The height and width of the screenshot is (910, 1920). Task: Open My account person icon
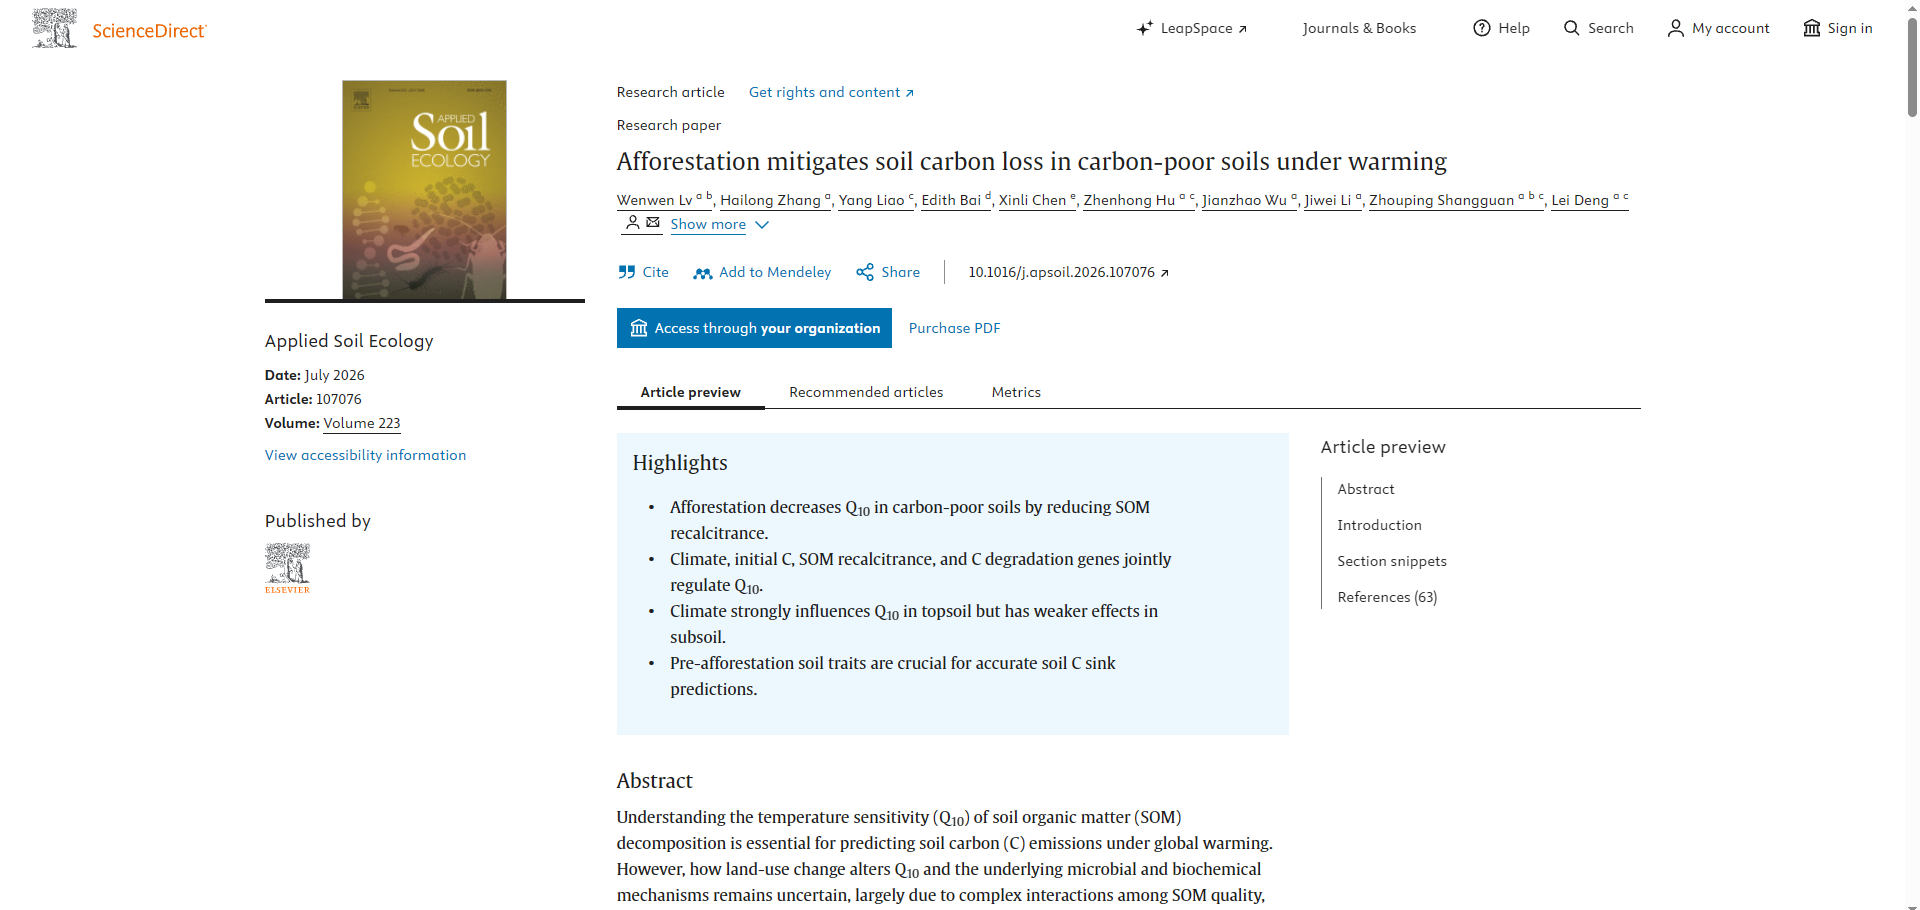pos(1676,28)
